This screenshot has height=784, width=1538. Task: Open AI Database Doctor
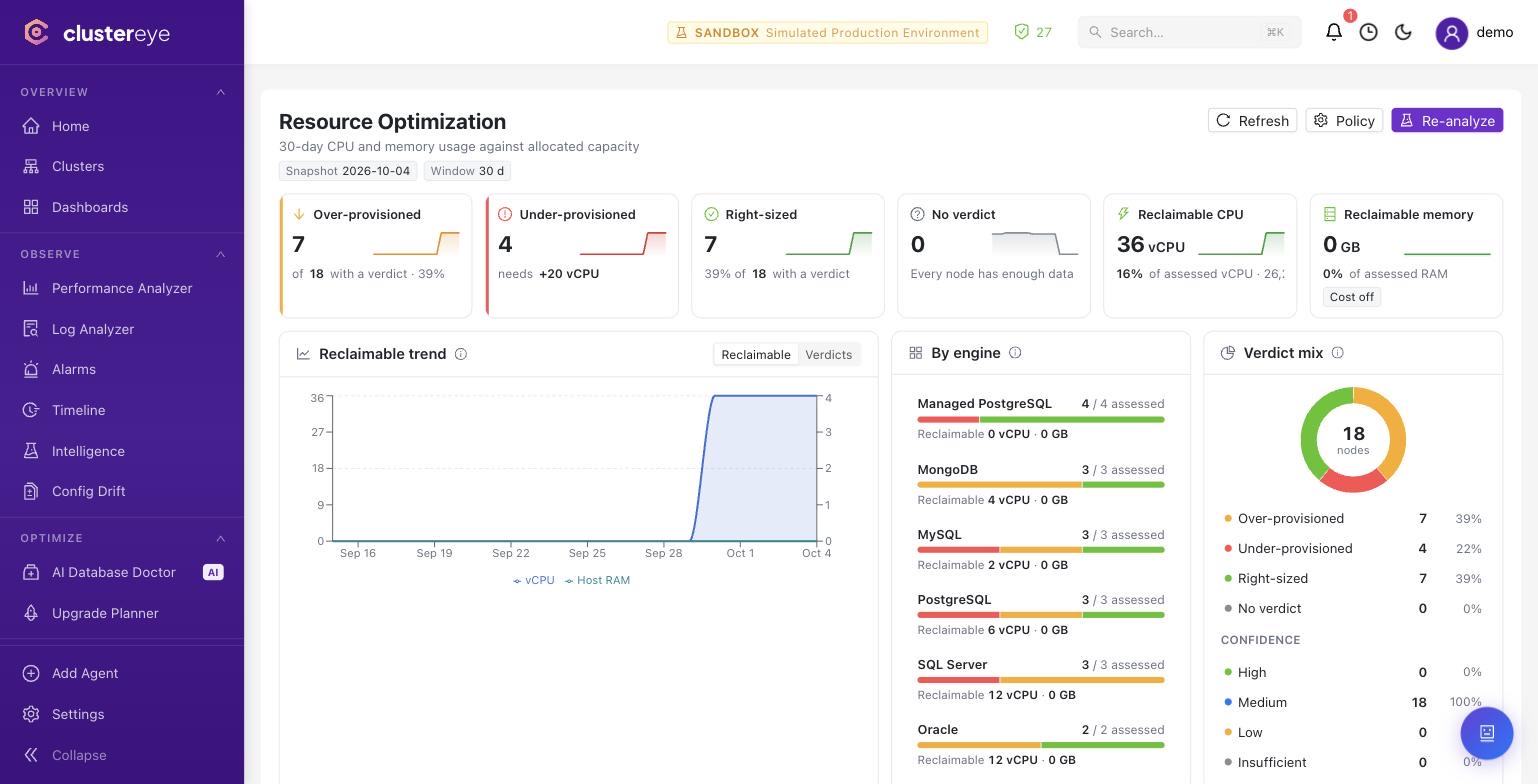(122, 572)
